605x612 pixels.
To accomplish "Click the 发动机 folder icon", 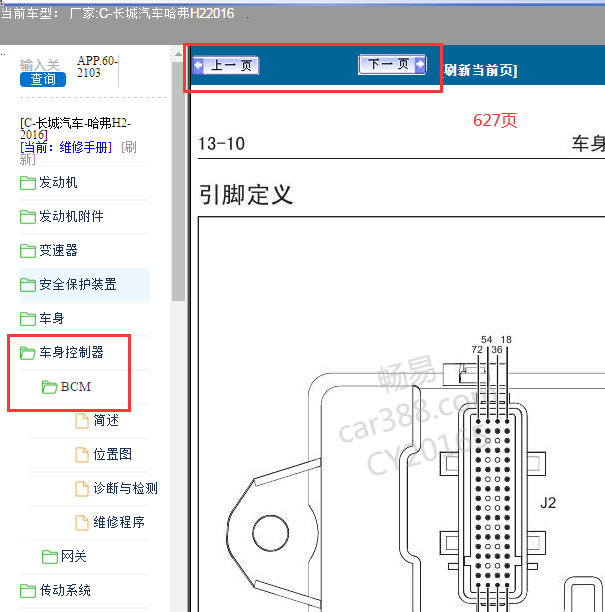I will pos(28,183).
